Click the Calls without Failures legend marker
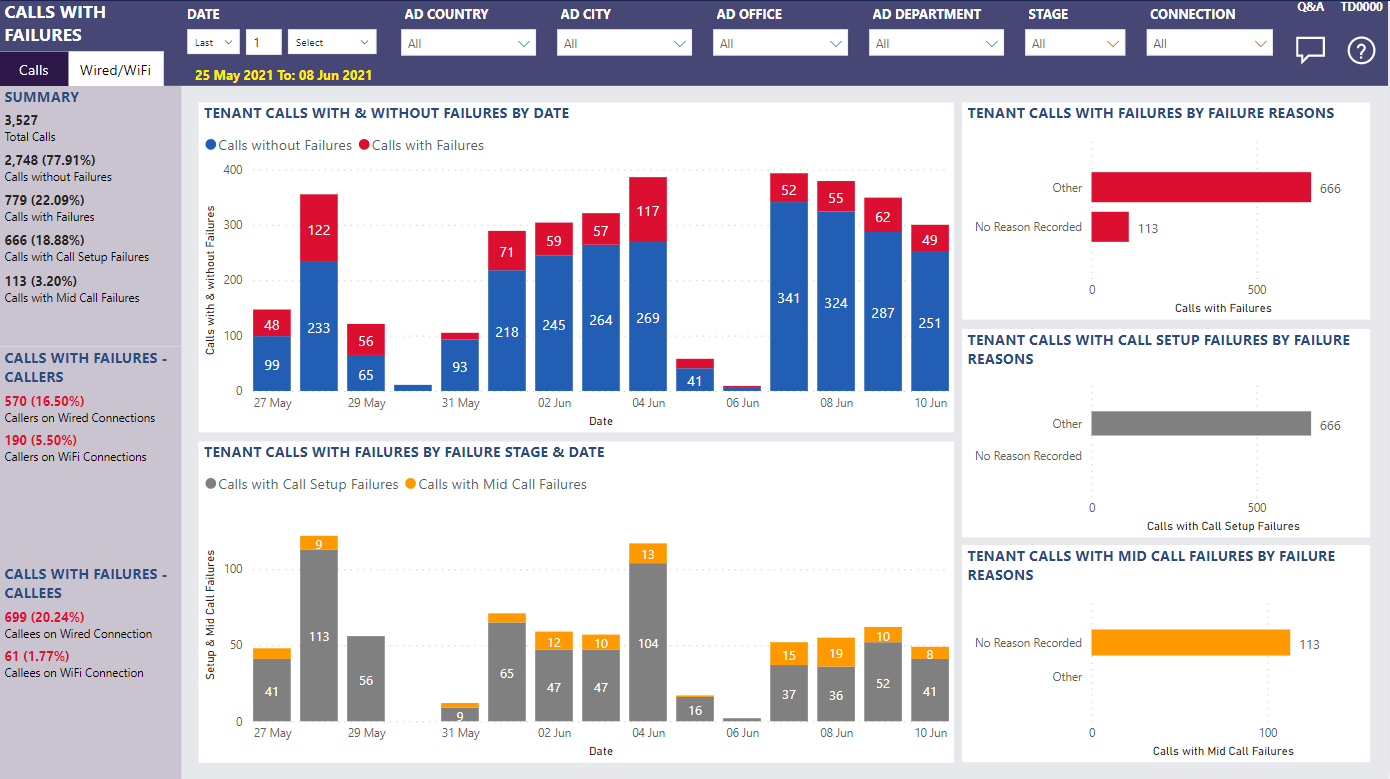The image size is (1390, 779). [211, 145]
